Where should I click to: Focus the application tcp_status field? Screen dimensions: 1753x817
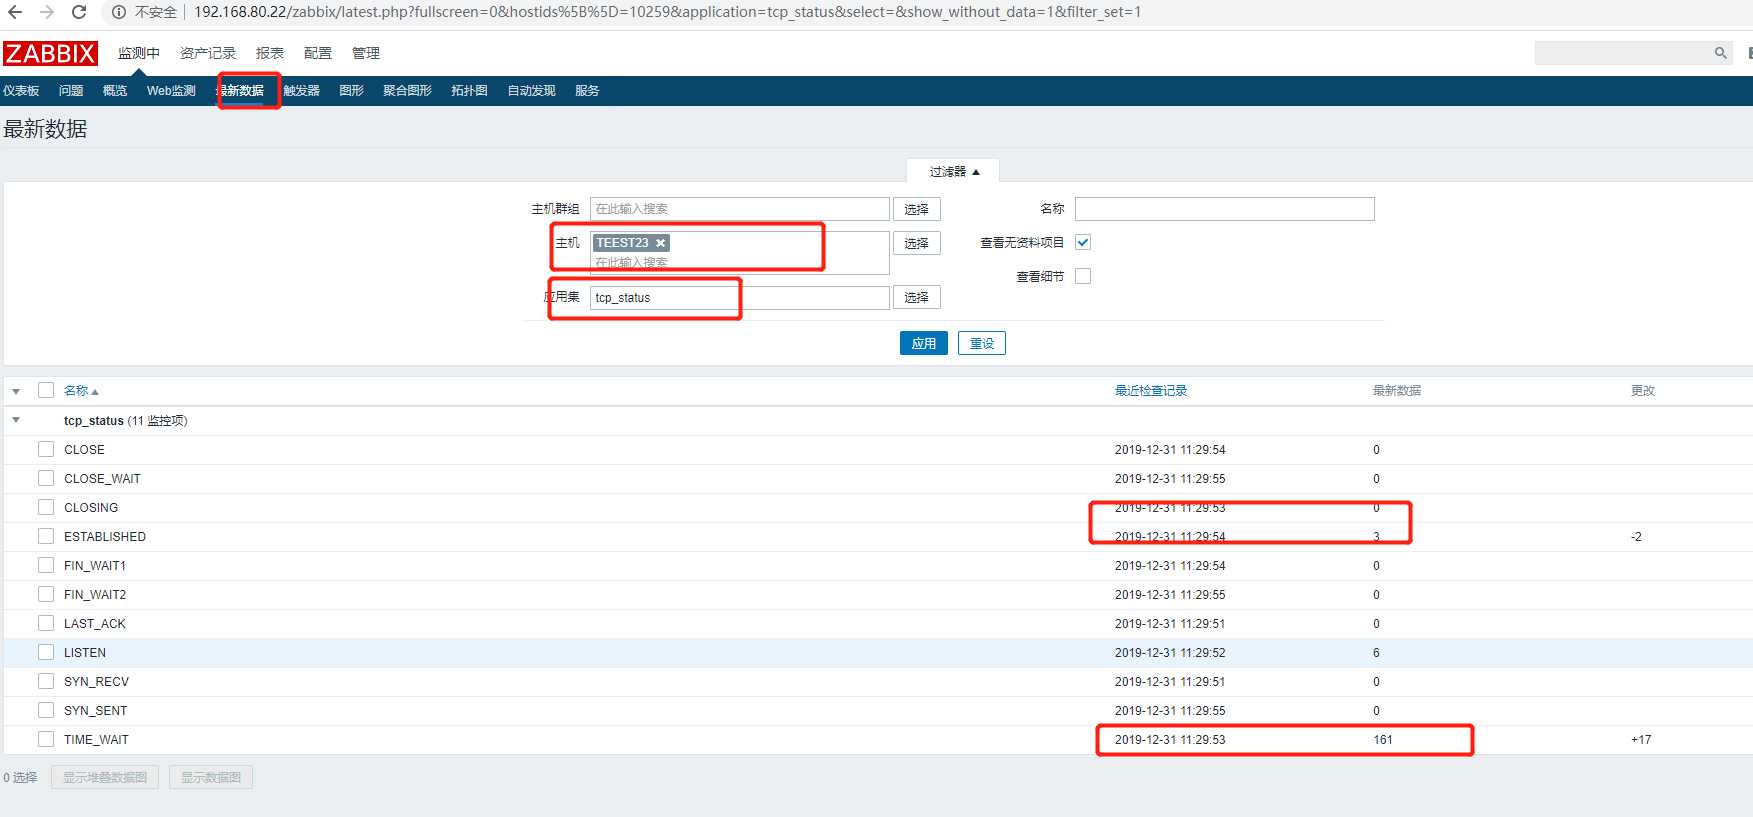click(x=740, y=297)
